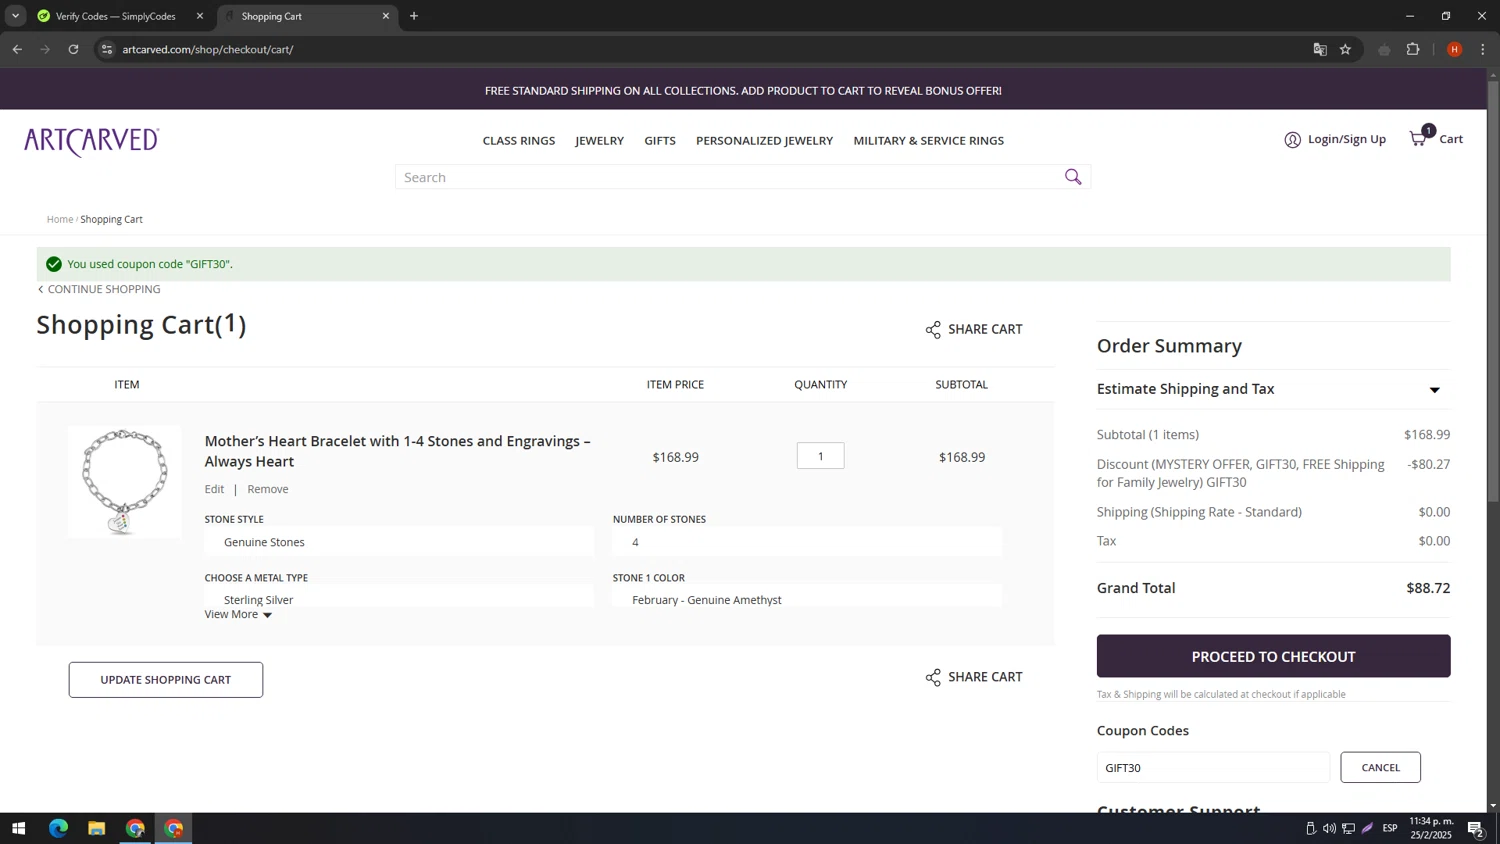Bookmark this page with star icon
This screenshot has width=1500, height=844.
click(x=1346, y=49)
